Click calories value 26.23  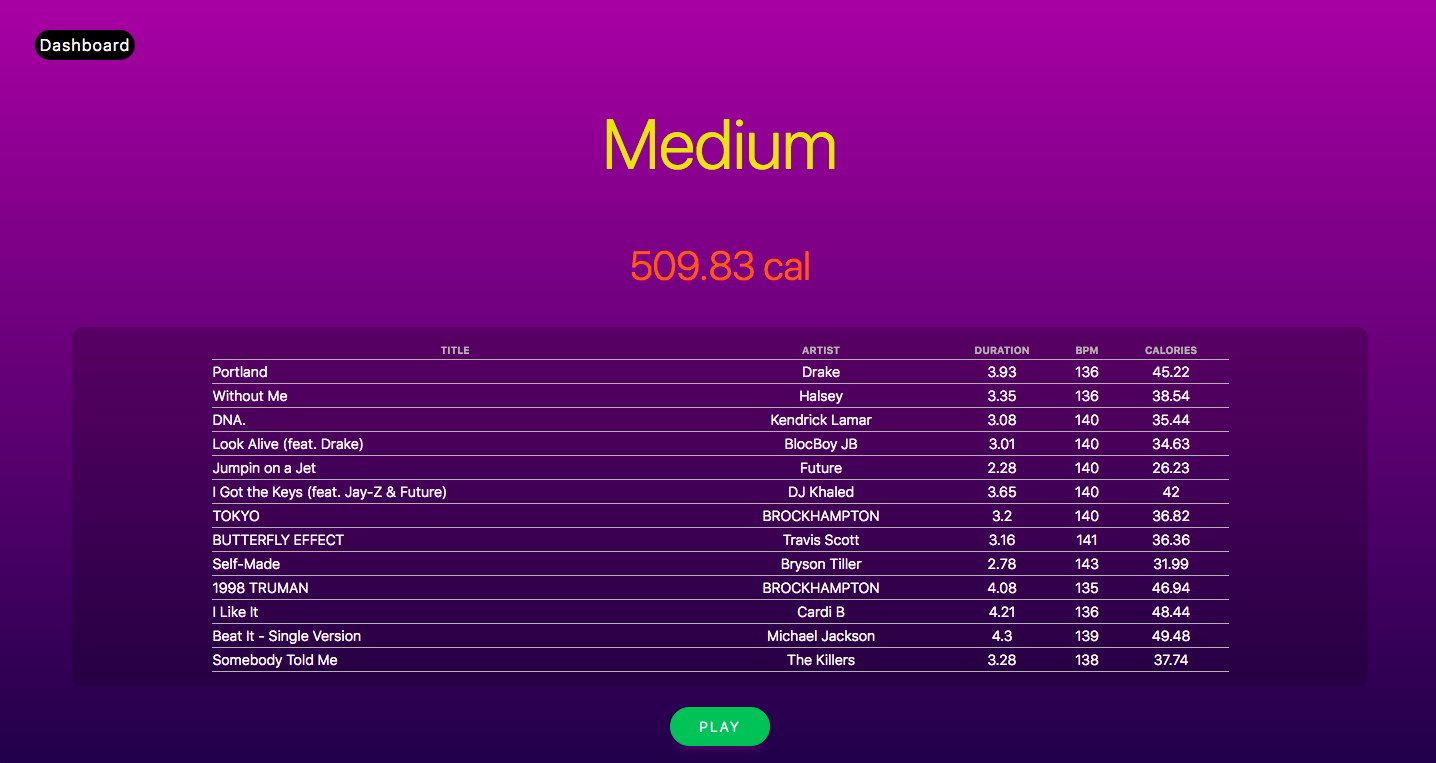click(x=1171, y=468)
